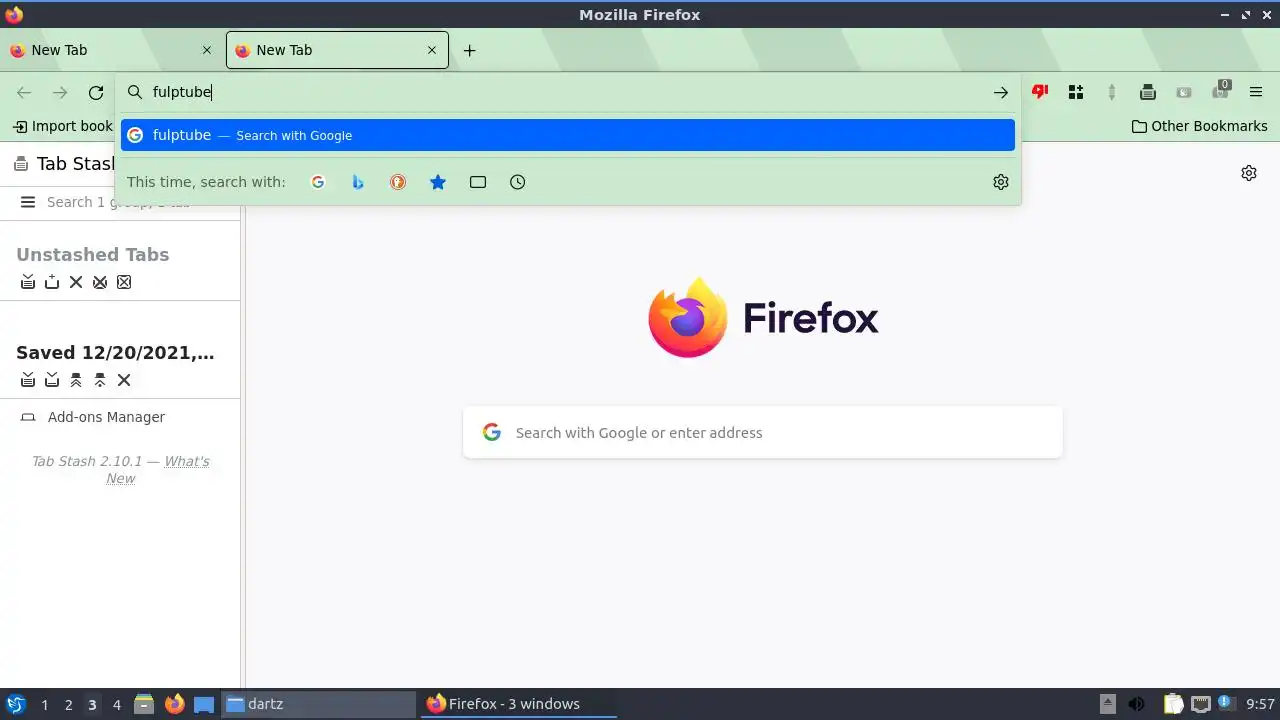Open the file manager from the taskbar

[144, 704]
